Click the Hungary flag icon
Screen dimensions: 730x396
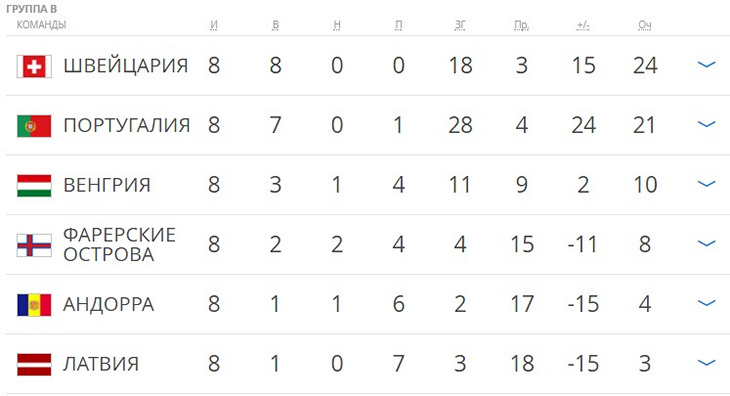[x=34, y=186]
